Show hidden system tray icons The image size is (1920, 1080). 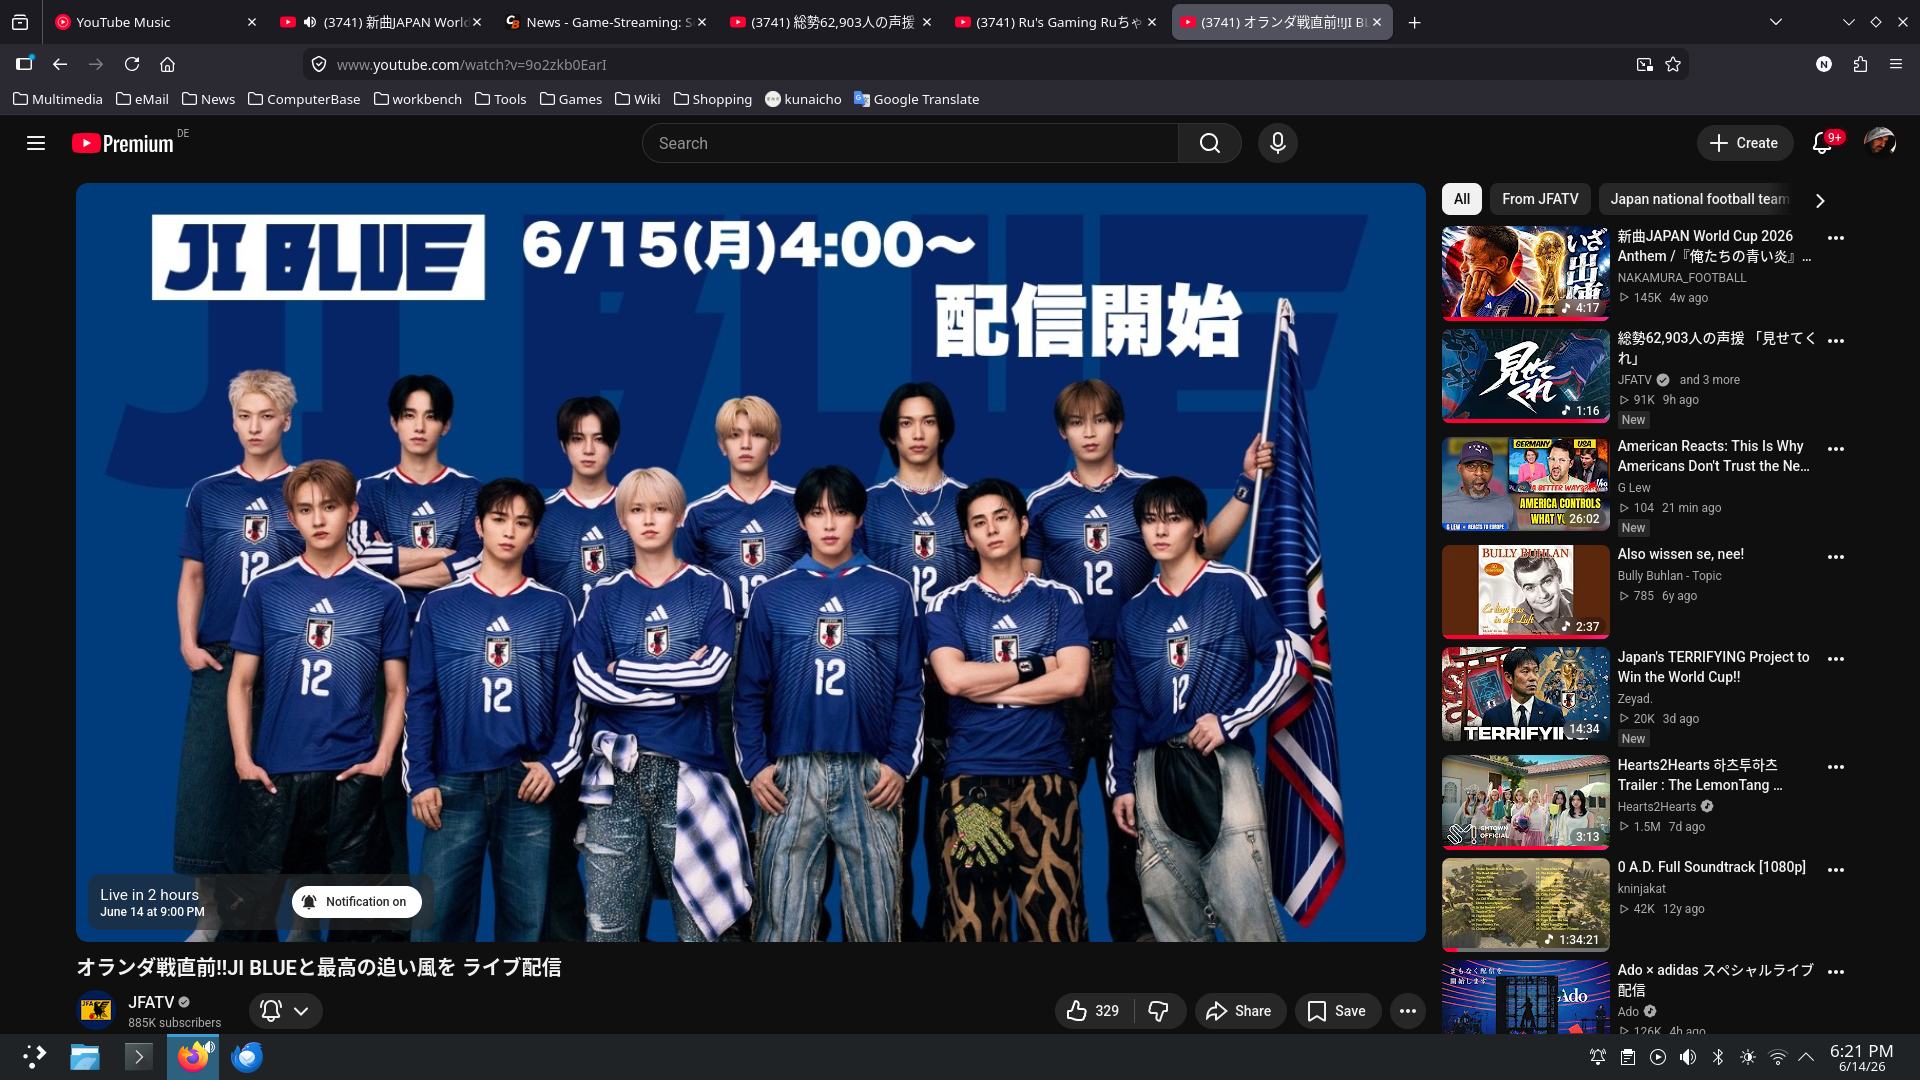click(1806, 1057)
